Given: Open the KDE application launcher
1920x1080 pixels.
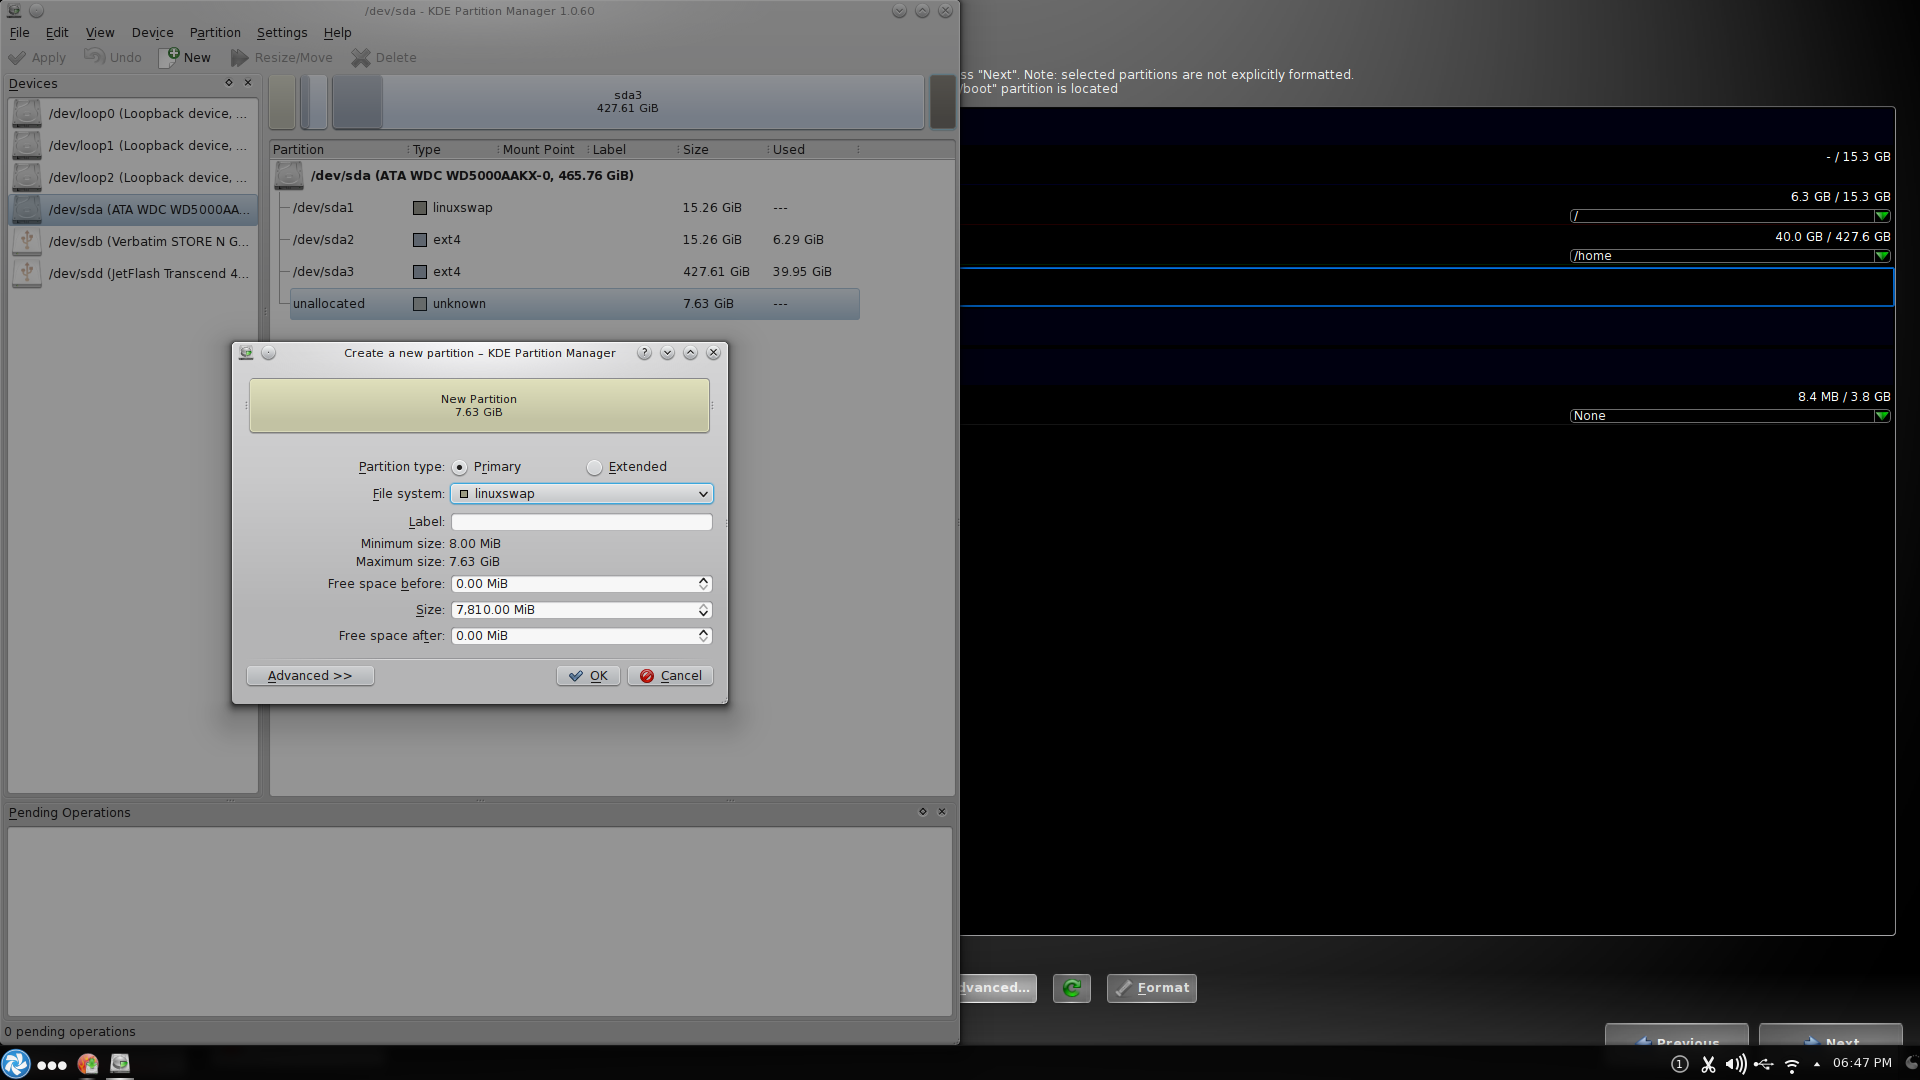Looking at the screenshot, I should tap(16, 1064).
